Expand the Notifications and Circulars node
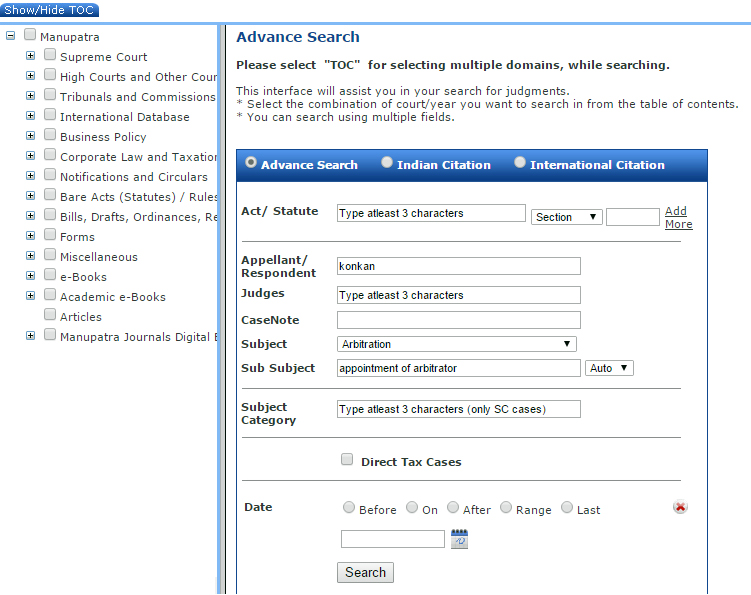The image size is (751, 595). 31,176
